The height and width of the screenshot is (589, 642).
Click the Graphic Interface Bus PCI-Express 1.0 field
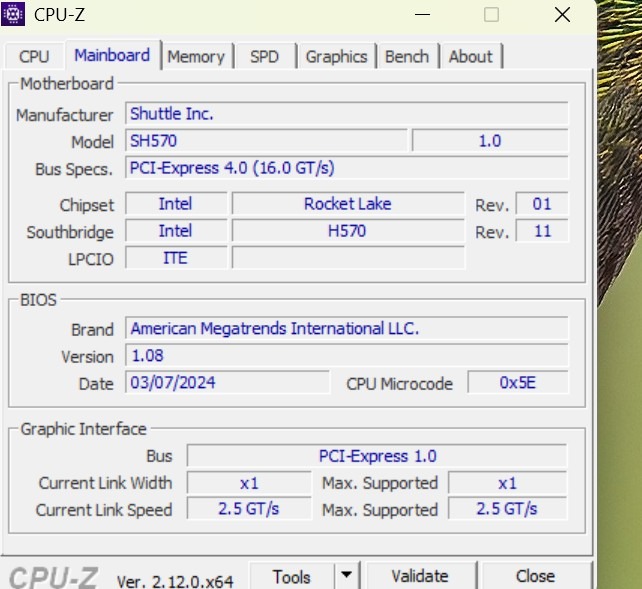coord(377,456)
